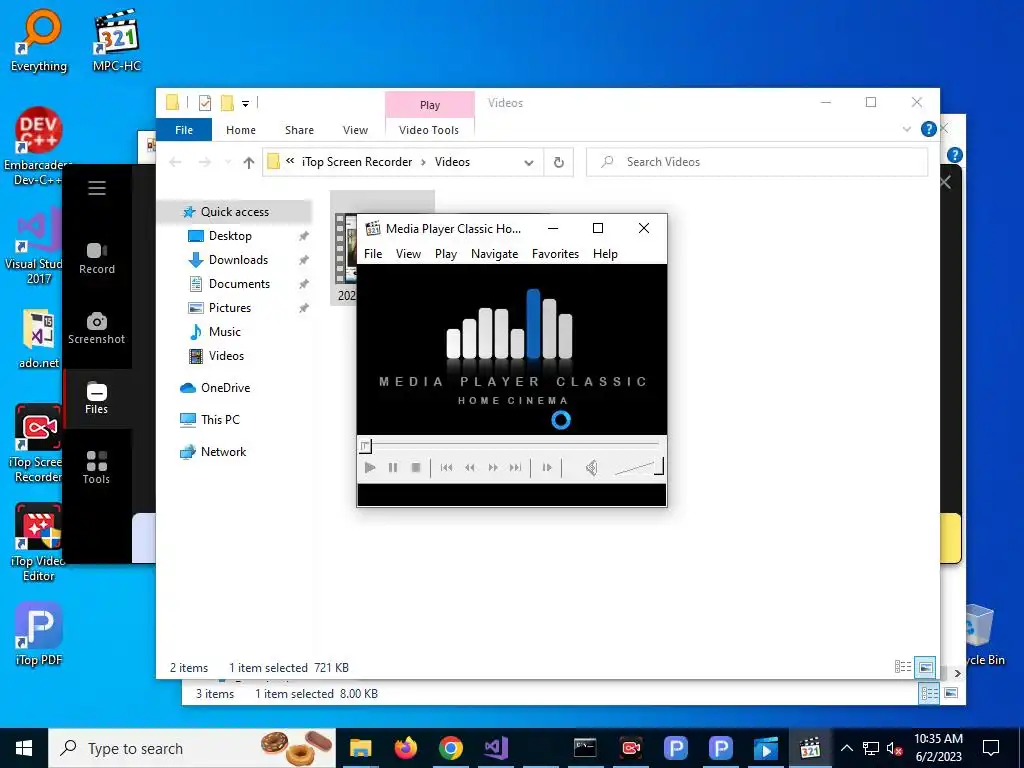Select Network in navigation pane
The image size is (1024, 768).
[x=223, y=452]
